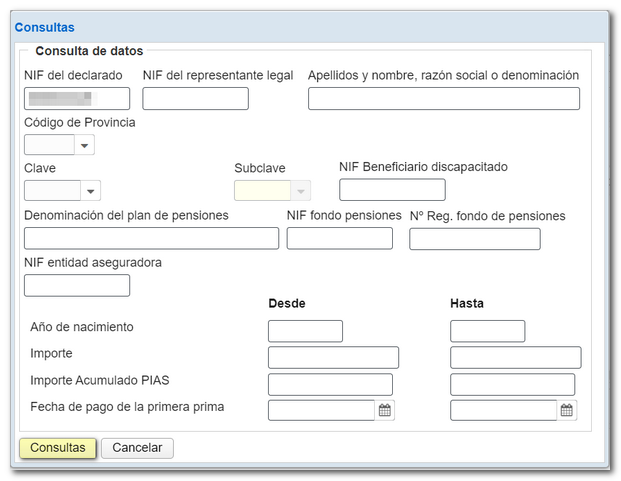Screen dimensions: 621x481
Task: Click the Importe Hasta input field
Action: point(515,357)
